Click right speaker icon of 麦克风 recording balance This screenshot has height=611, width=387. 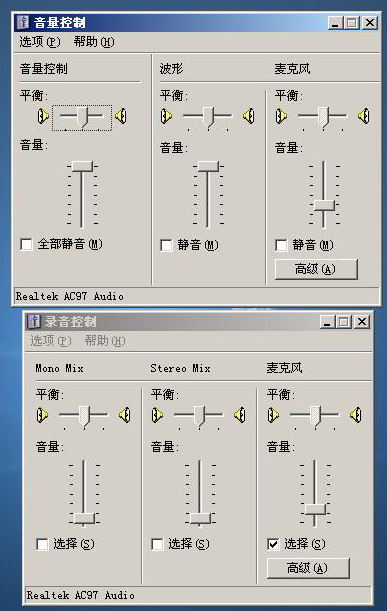click(356, 415)
